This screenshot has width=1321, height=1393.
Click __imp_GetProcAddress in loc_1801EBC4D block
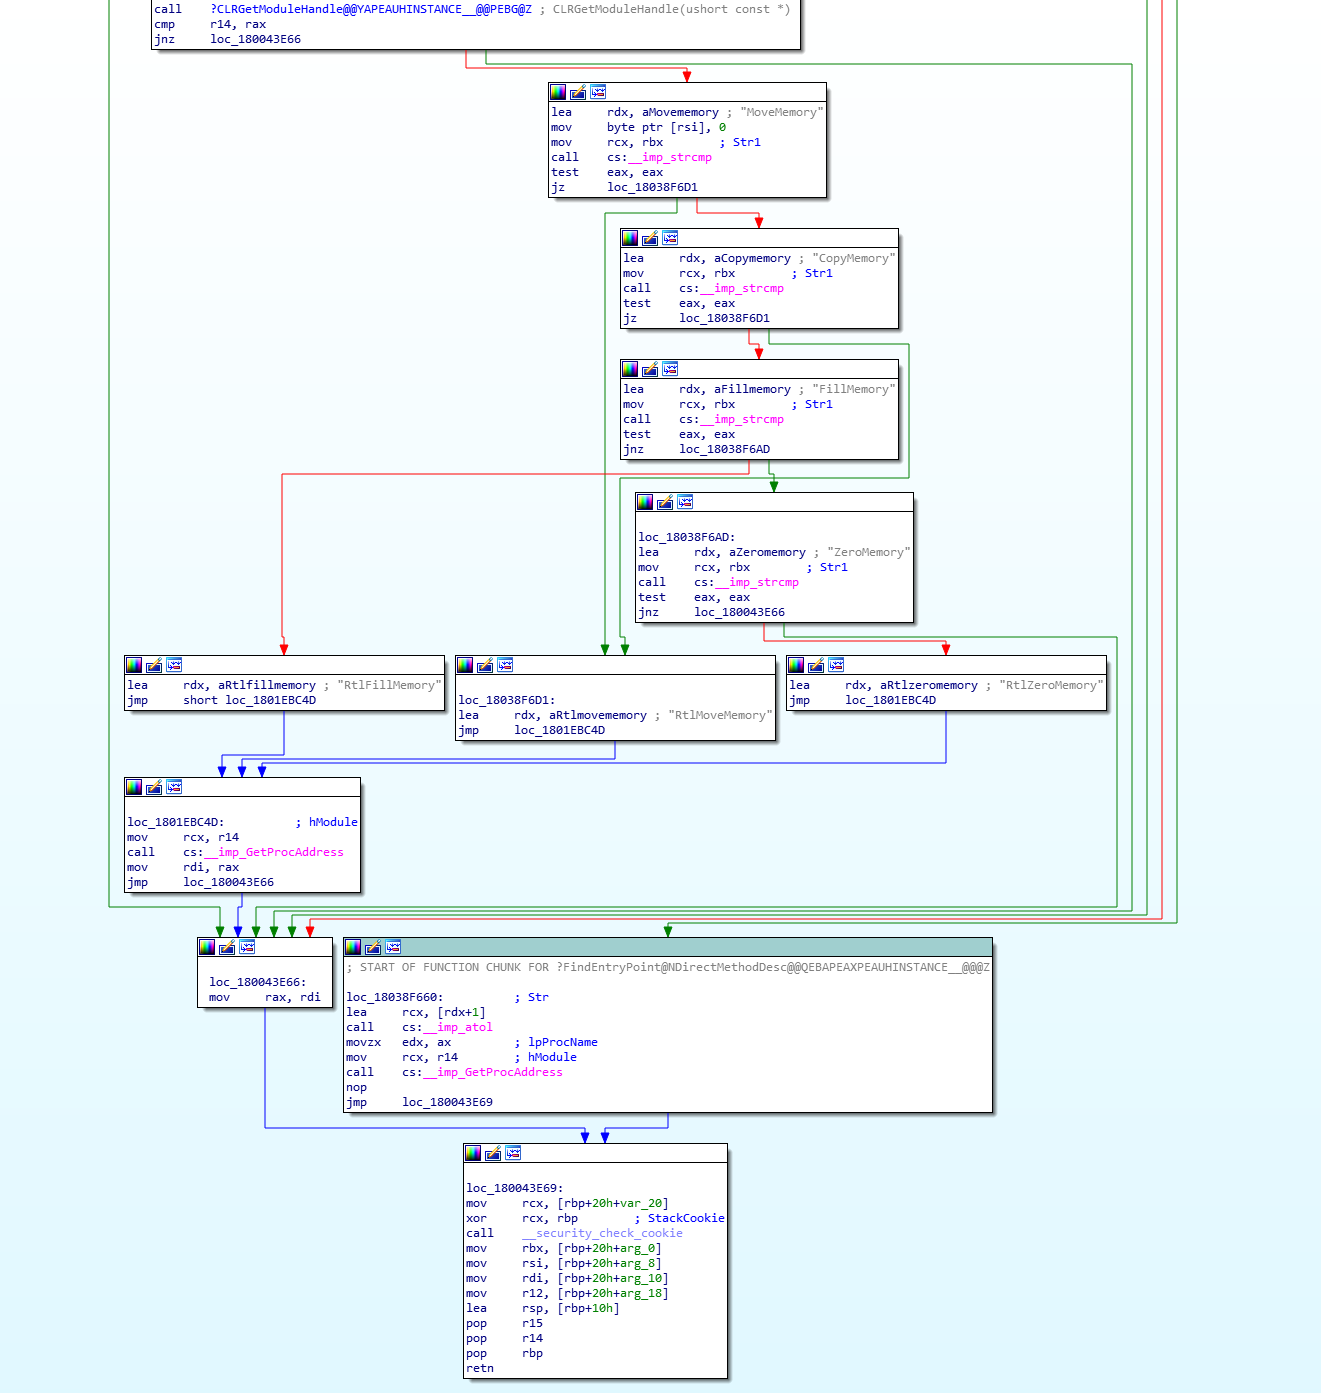tap(274, 852)
